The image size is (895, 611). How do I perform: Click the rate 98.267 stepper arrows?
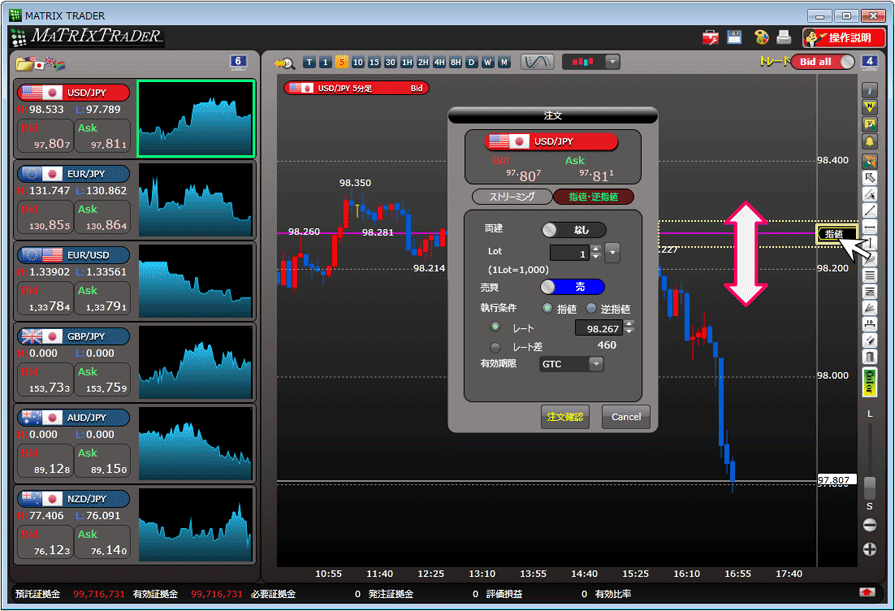[x=629, y=328]
